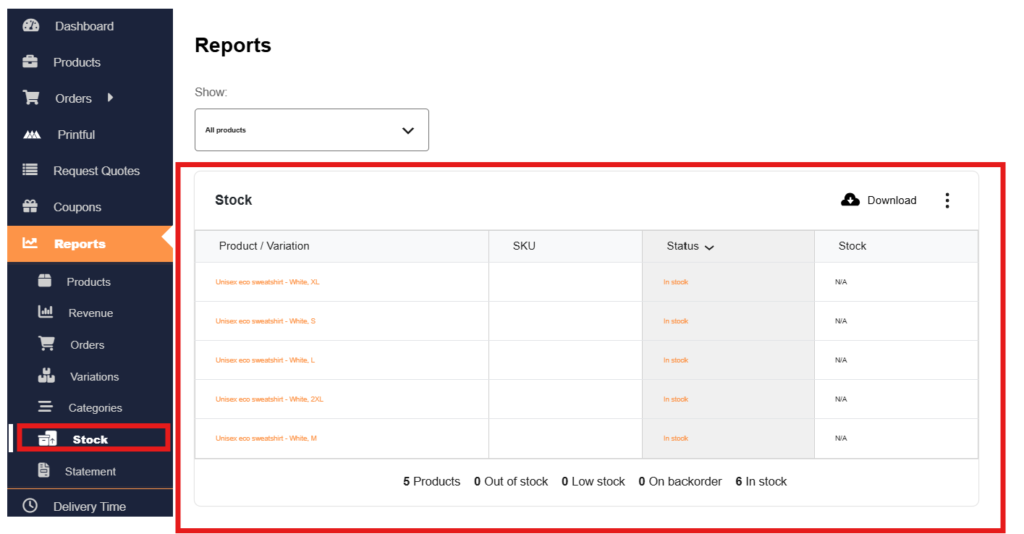Image resolution: width=1024 pixels, height=534 pixels.
Task: Expand the Orders submenu arrow
Action: coord(110,98)
